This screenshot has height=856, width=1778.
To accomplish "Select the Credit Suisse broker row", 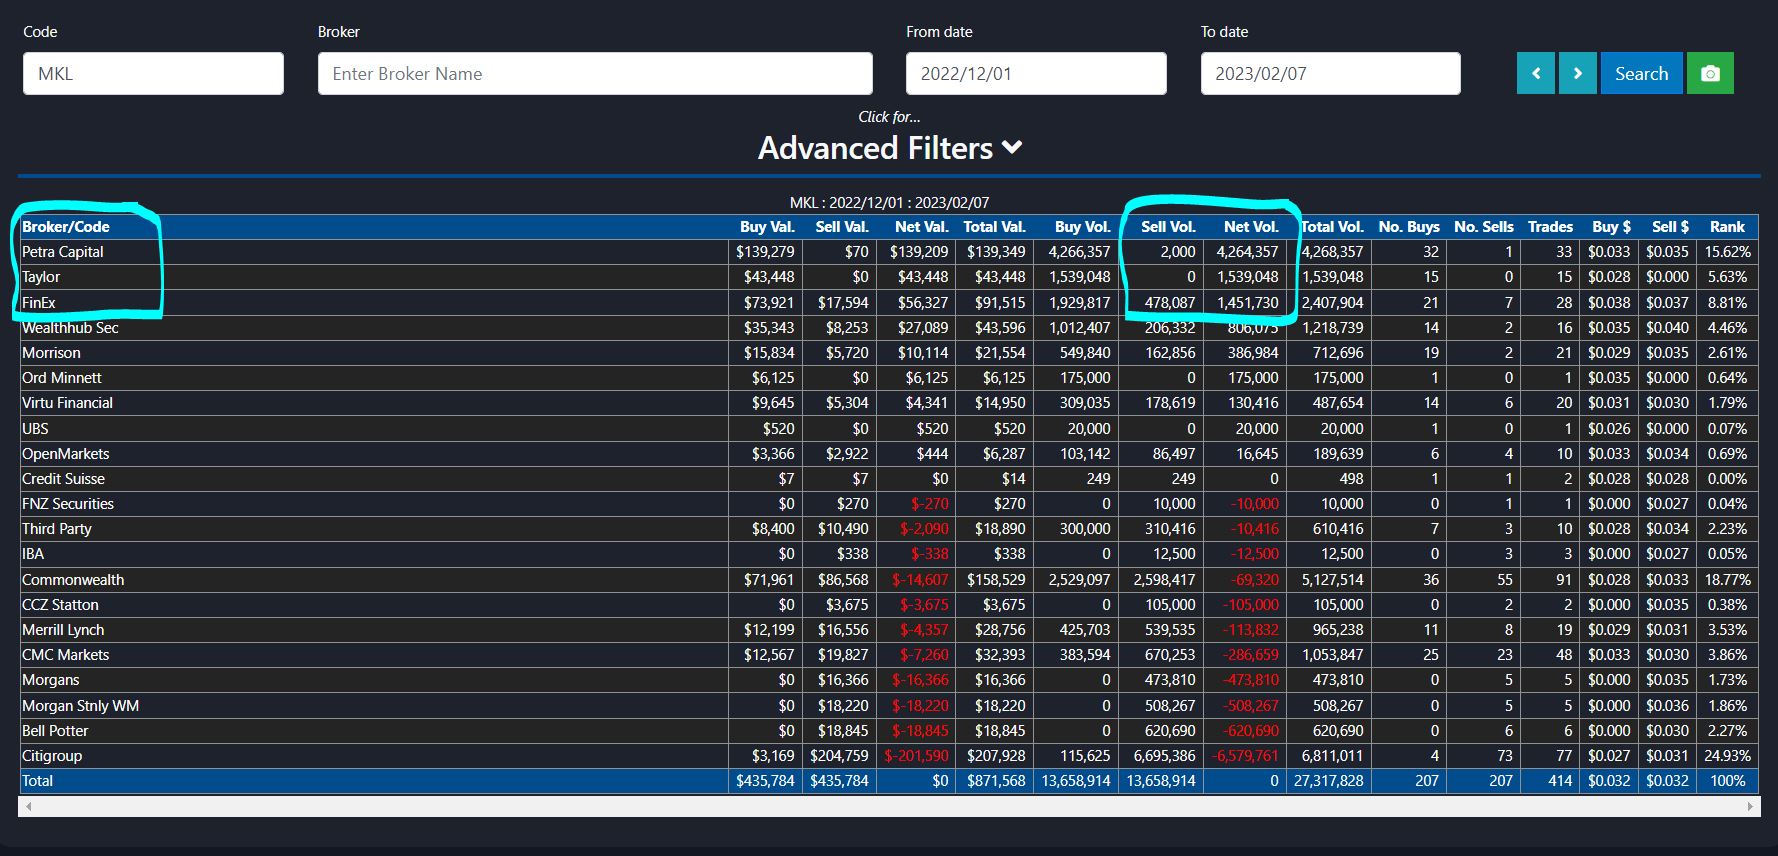I will click(888, 479).
